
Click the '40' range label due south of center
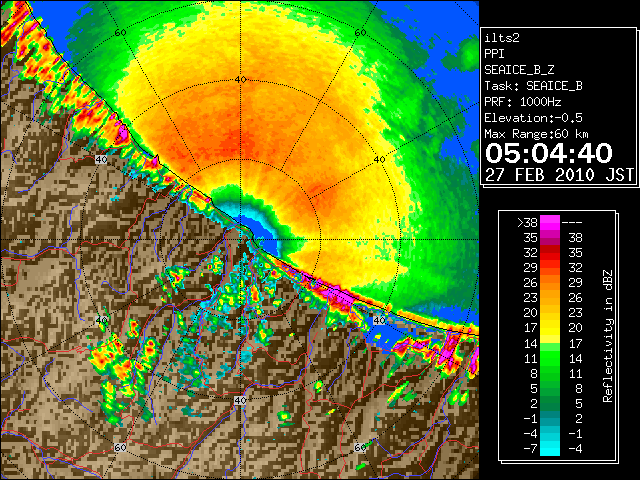click(240, 400)
